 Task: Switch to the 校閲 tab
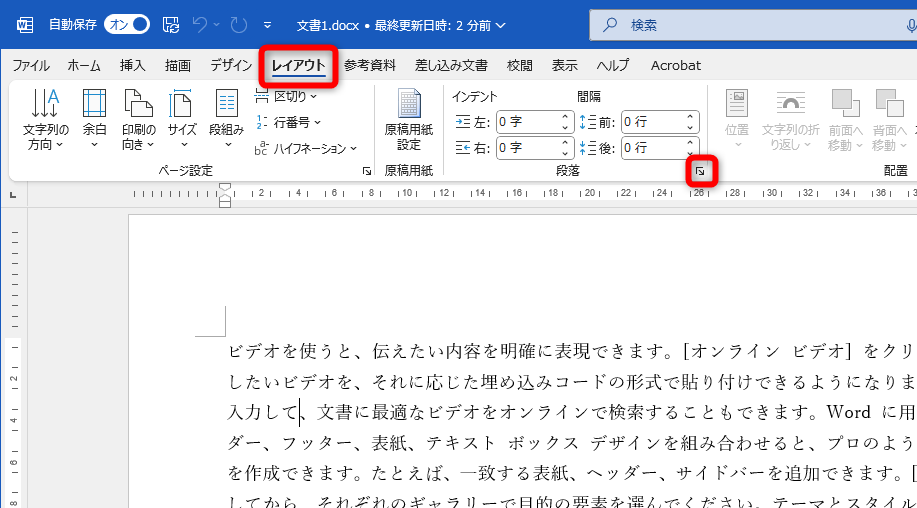pyautogui.click(x=519, y=65)
